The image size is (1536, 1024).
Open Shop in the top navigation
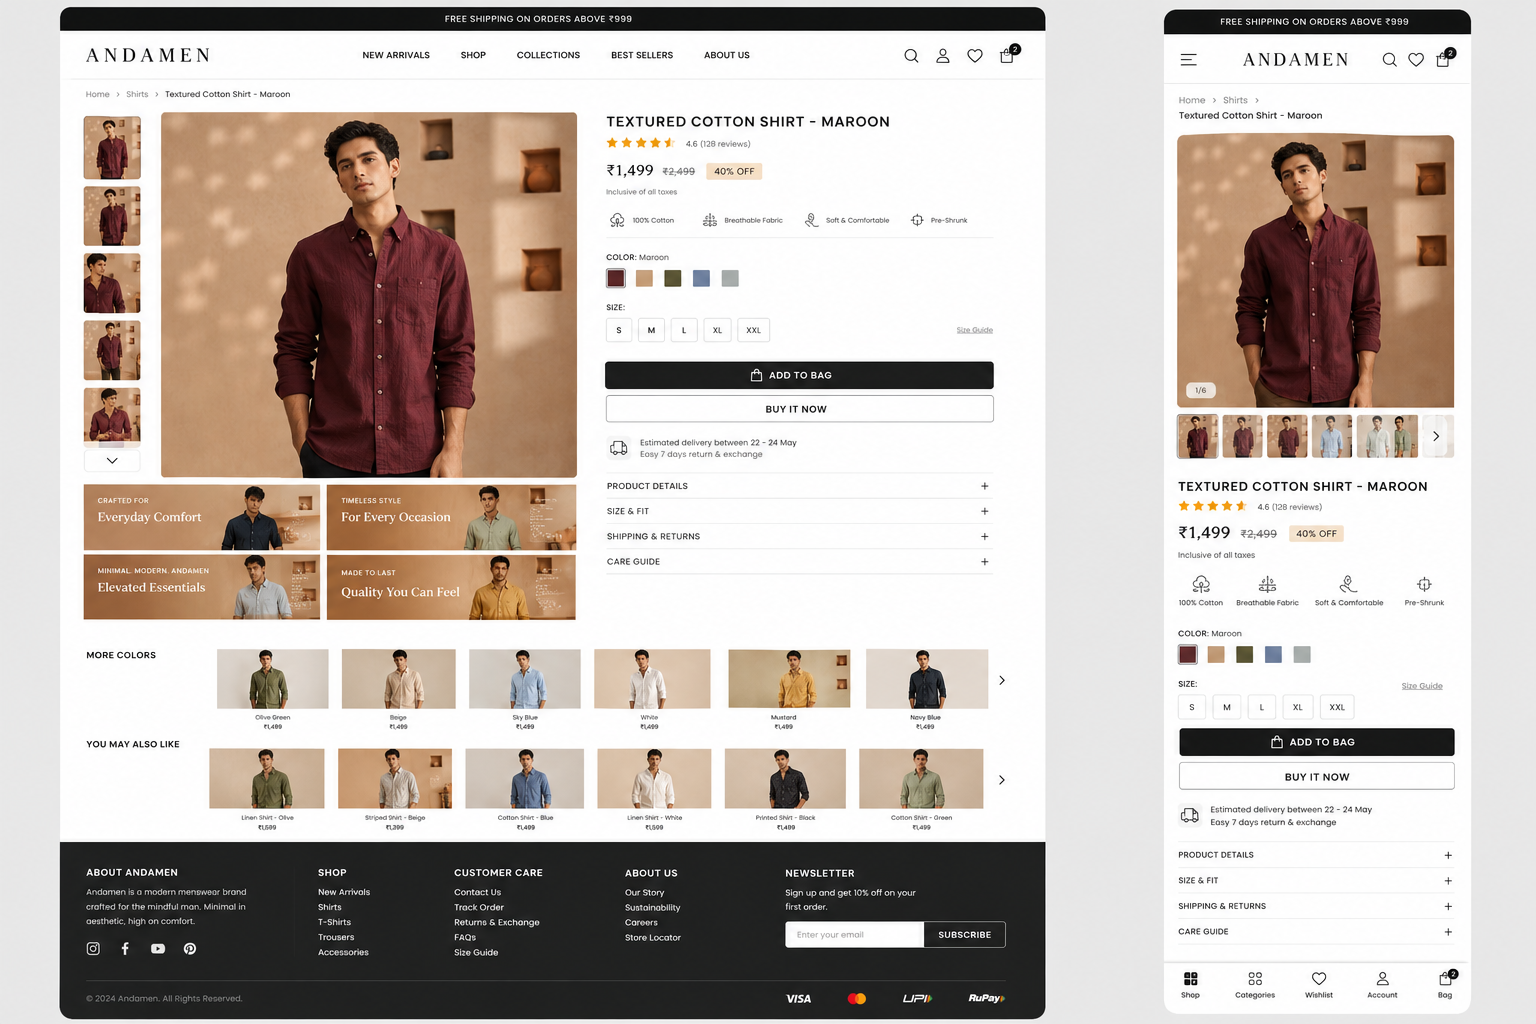pos(473,56)
